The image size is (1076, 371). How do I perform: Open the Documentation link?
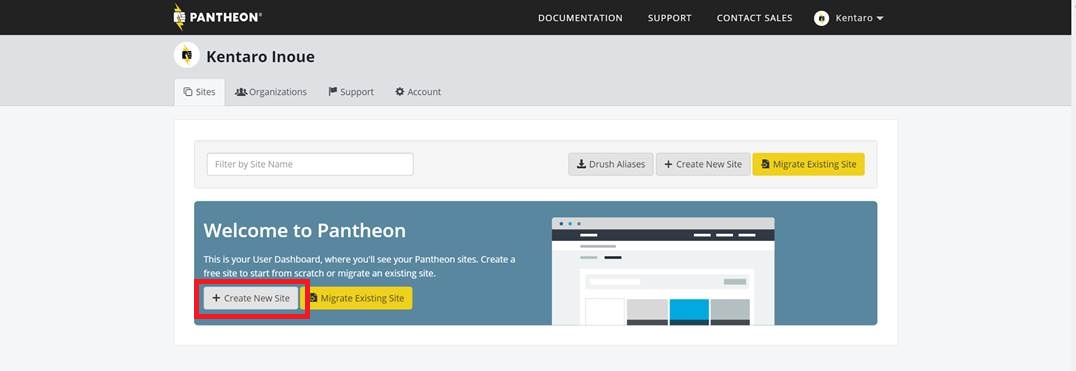pos(580,18)
